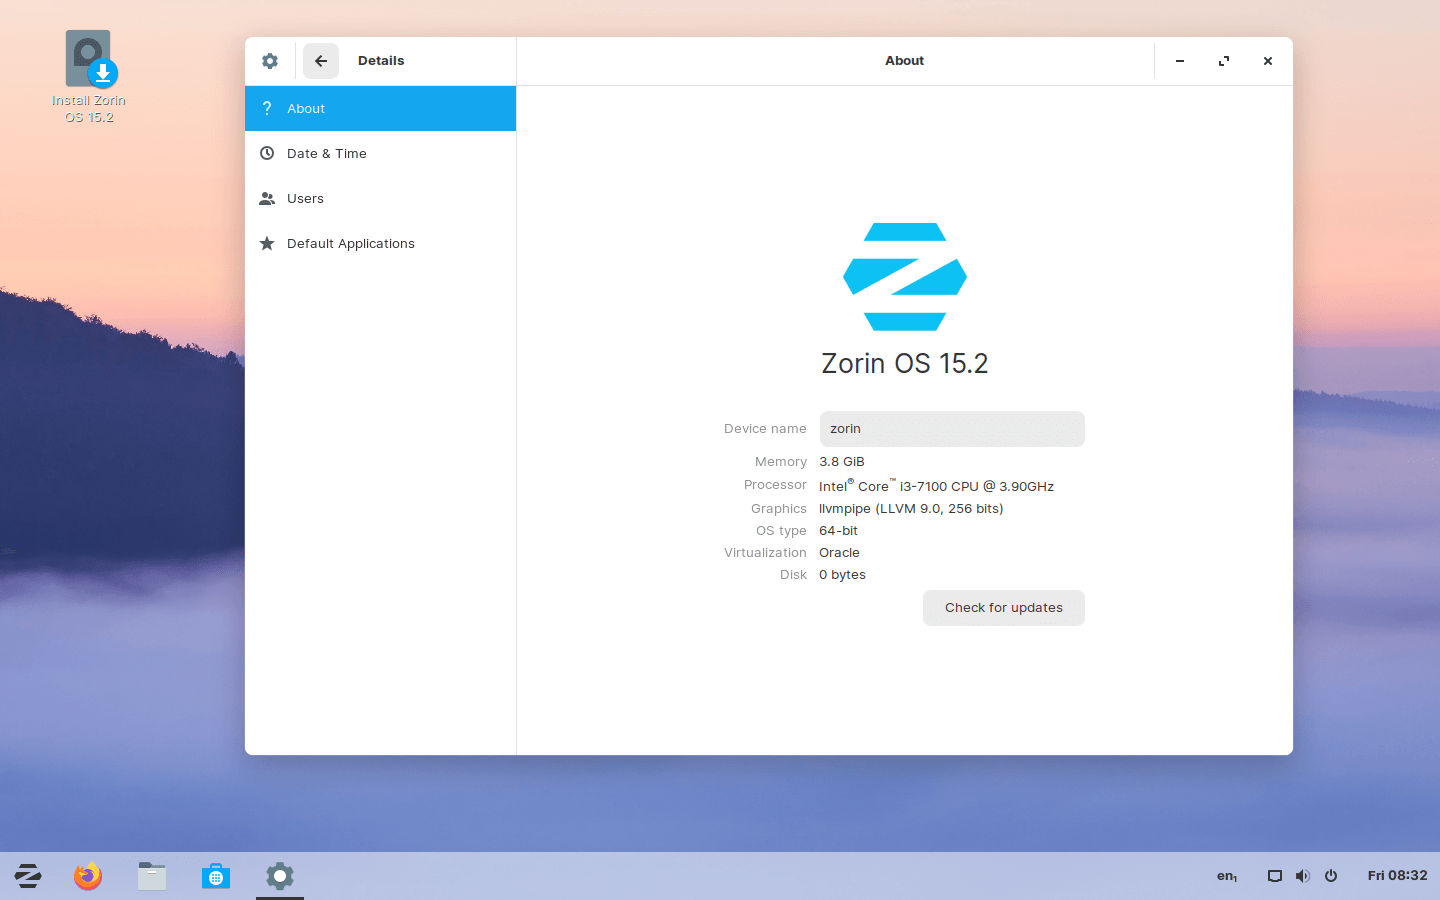Click the Default Applications star icon
Screen dimensions: 1440x900
(x=267, y=243)
